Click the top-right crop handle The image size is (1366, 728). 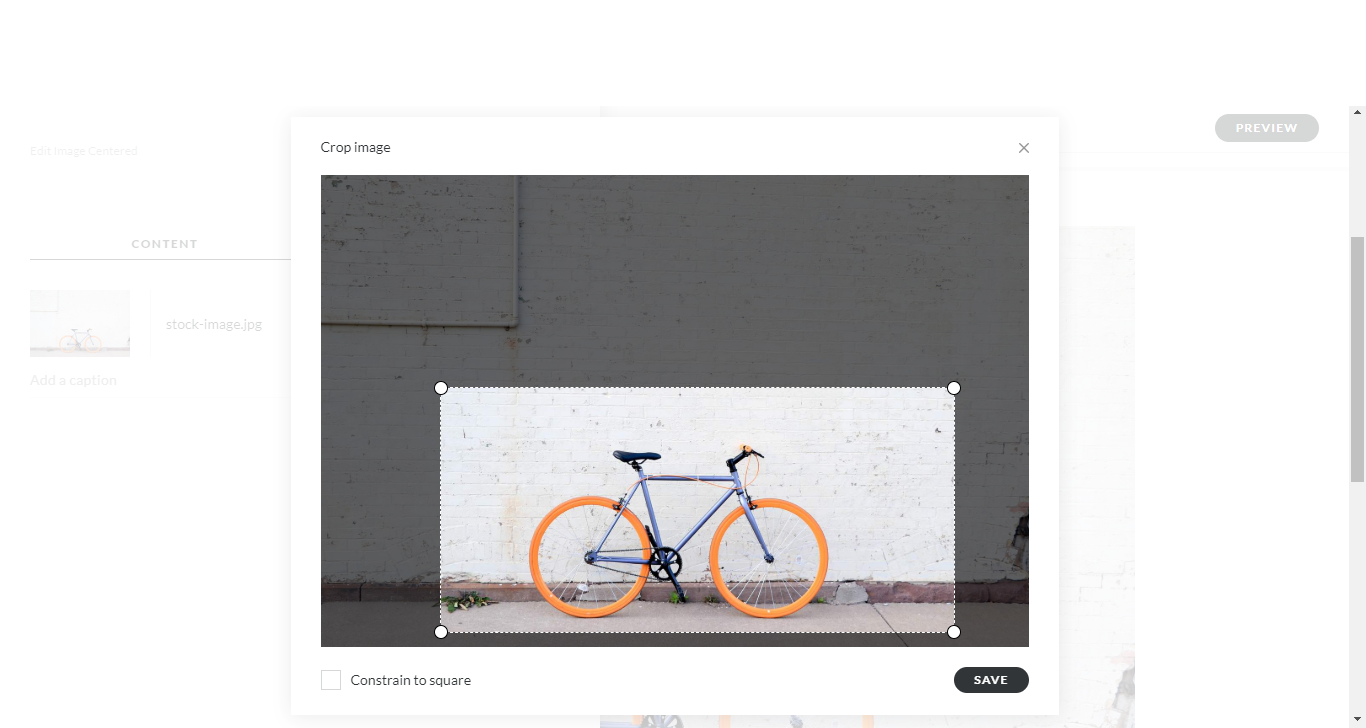954,388
